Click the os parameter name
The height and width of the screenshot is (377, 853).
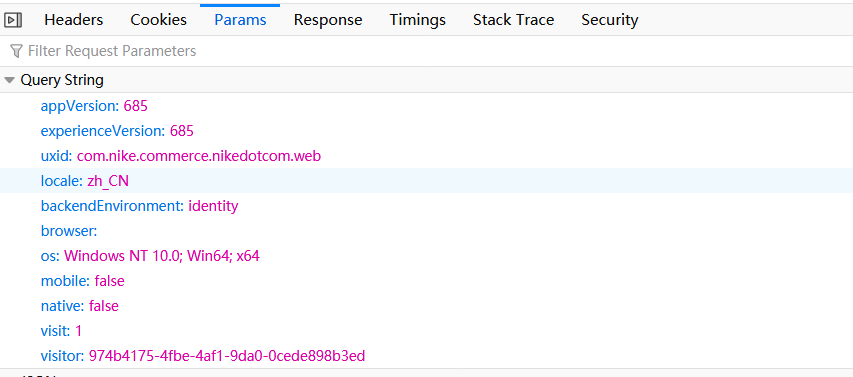pos(51,256)
